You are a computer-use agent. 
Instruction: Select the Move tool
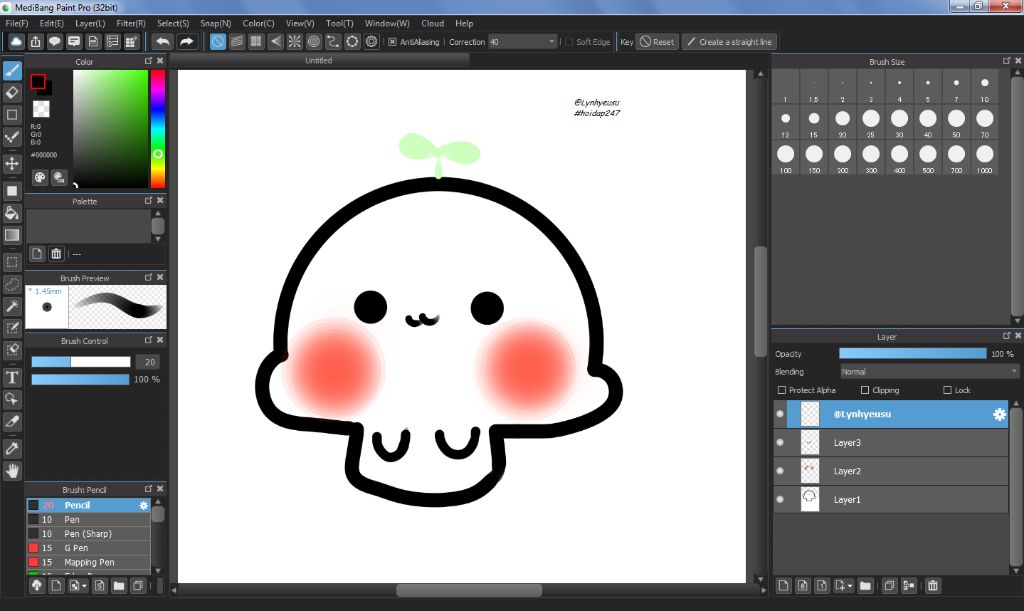point(12,163)
